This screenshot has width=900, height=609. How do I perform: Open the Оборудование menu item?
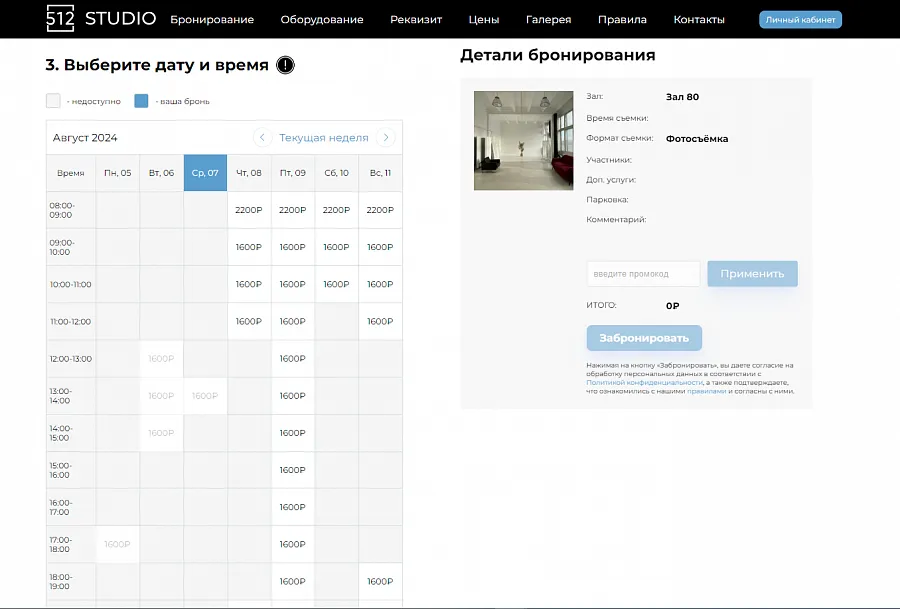(x=322, y=20)
